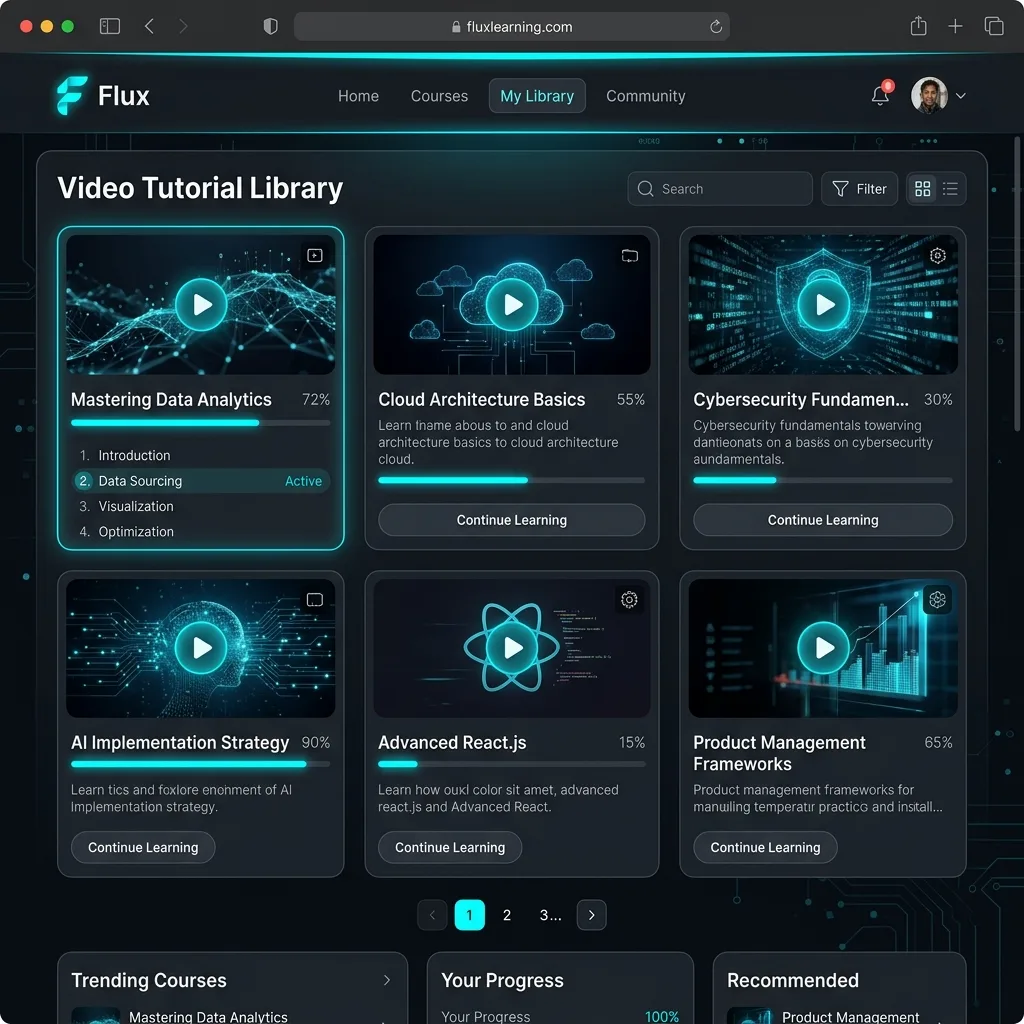
Task: Go to page 3 in pagination
Action: pyautogui.click(x=551, y=915)
